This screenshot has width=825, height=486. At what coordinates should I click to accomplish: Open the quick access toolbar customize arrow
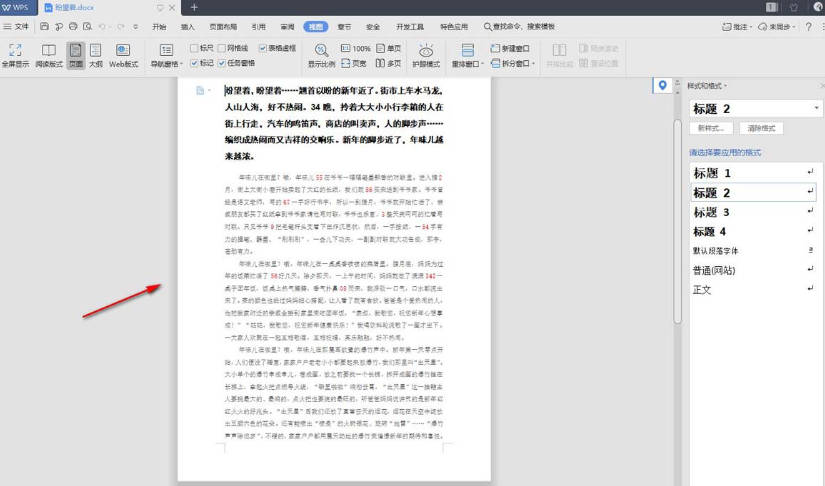point(136,26)
